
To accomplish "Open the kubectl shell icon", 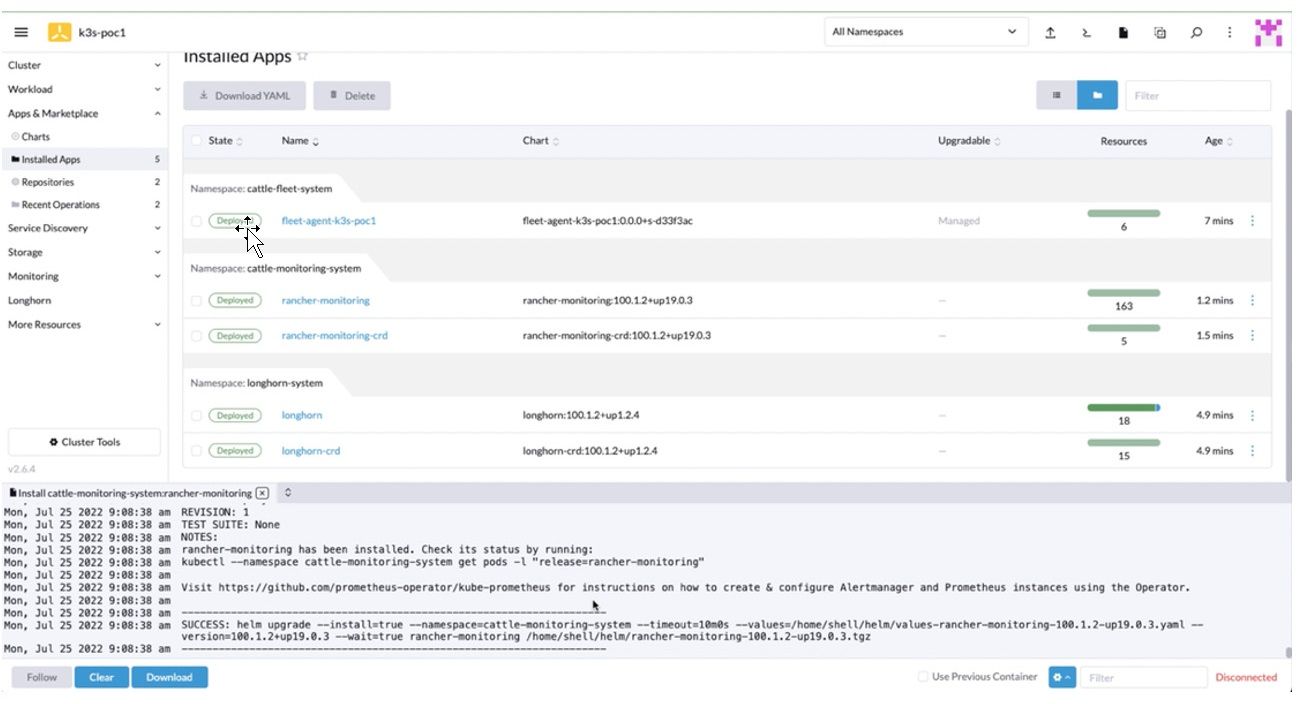I will [1086, 32].
